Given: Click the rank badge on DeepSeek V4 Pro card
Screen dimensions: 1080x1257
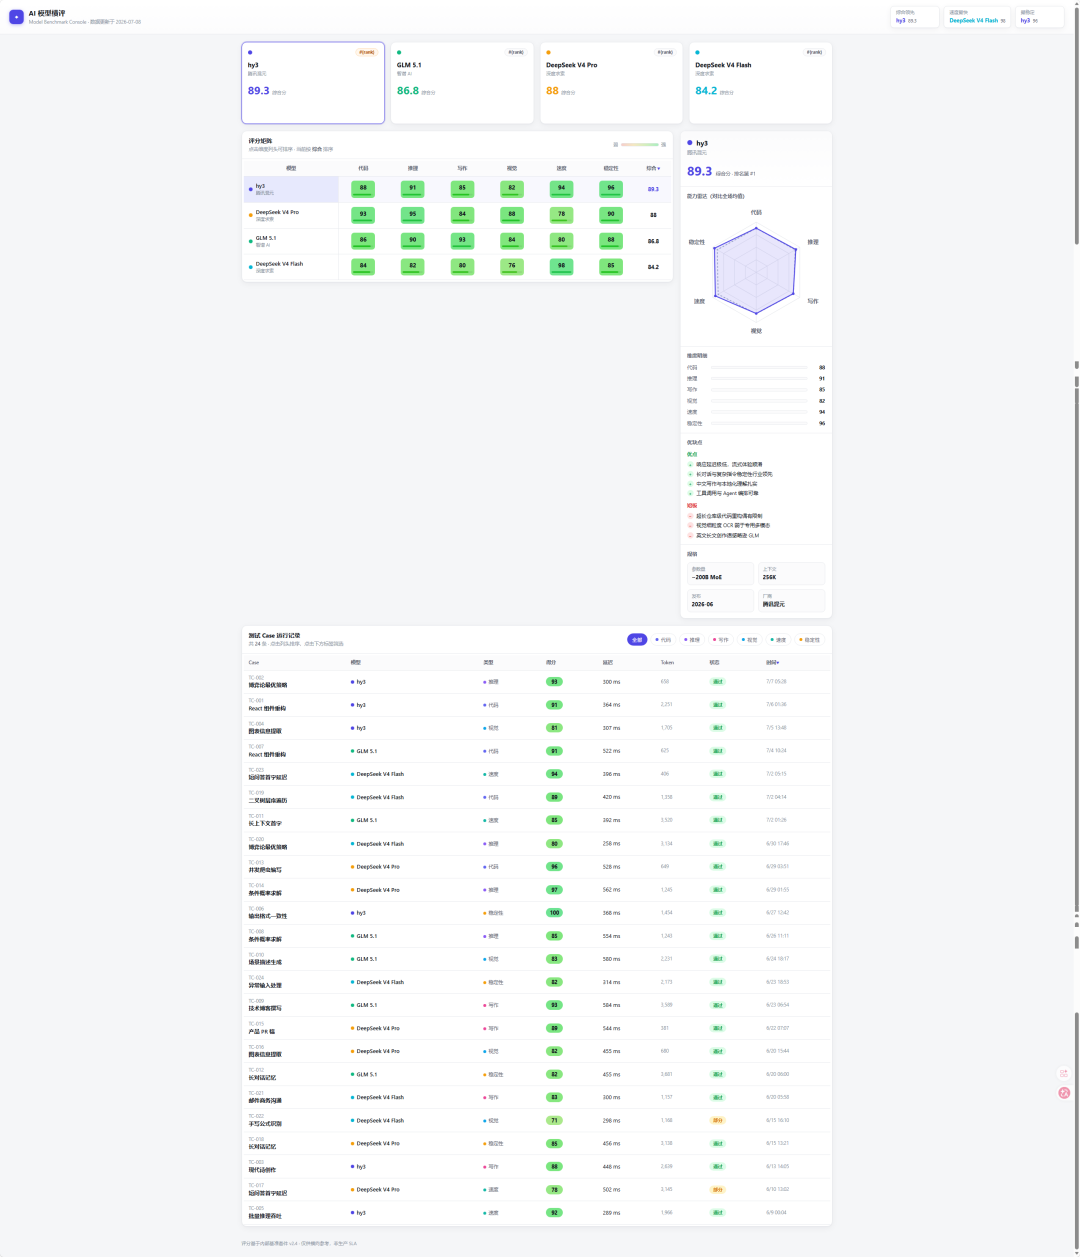Looking at the screenshot, I should 665,52.
